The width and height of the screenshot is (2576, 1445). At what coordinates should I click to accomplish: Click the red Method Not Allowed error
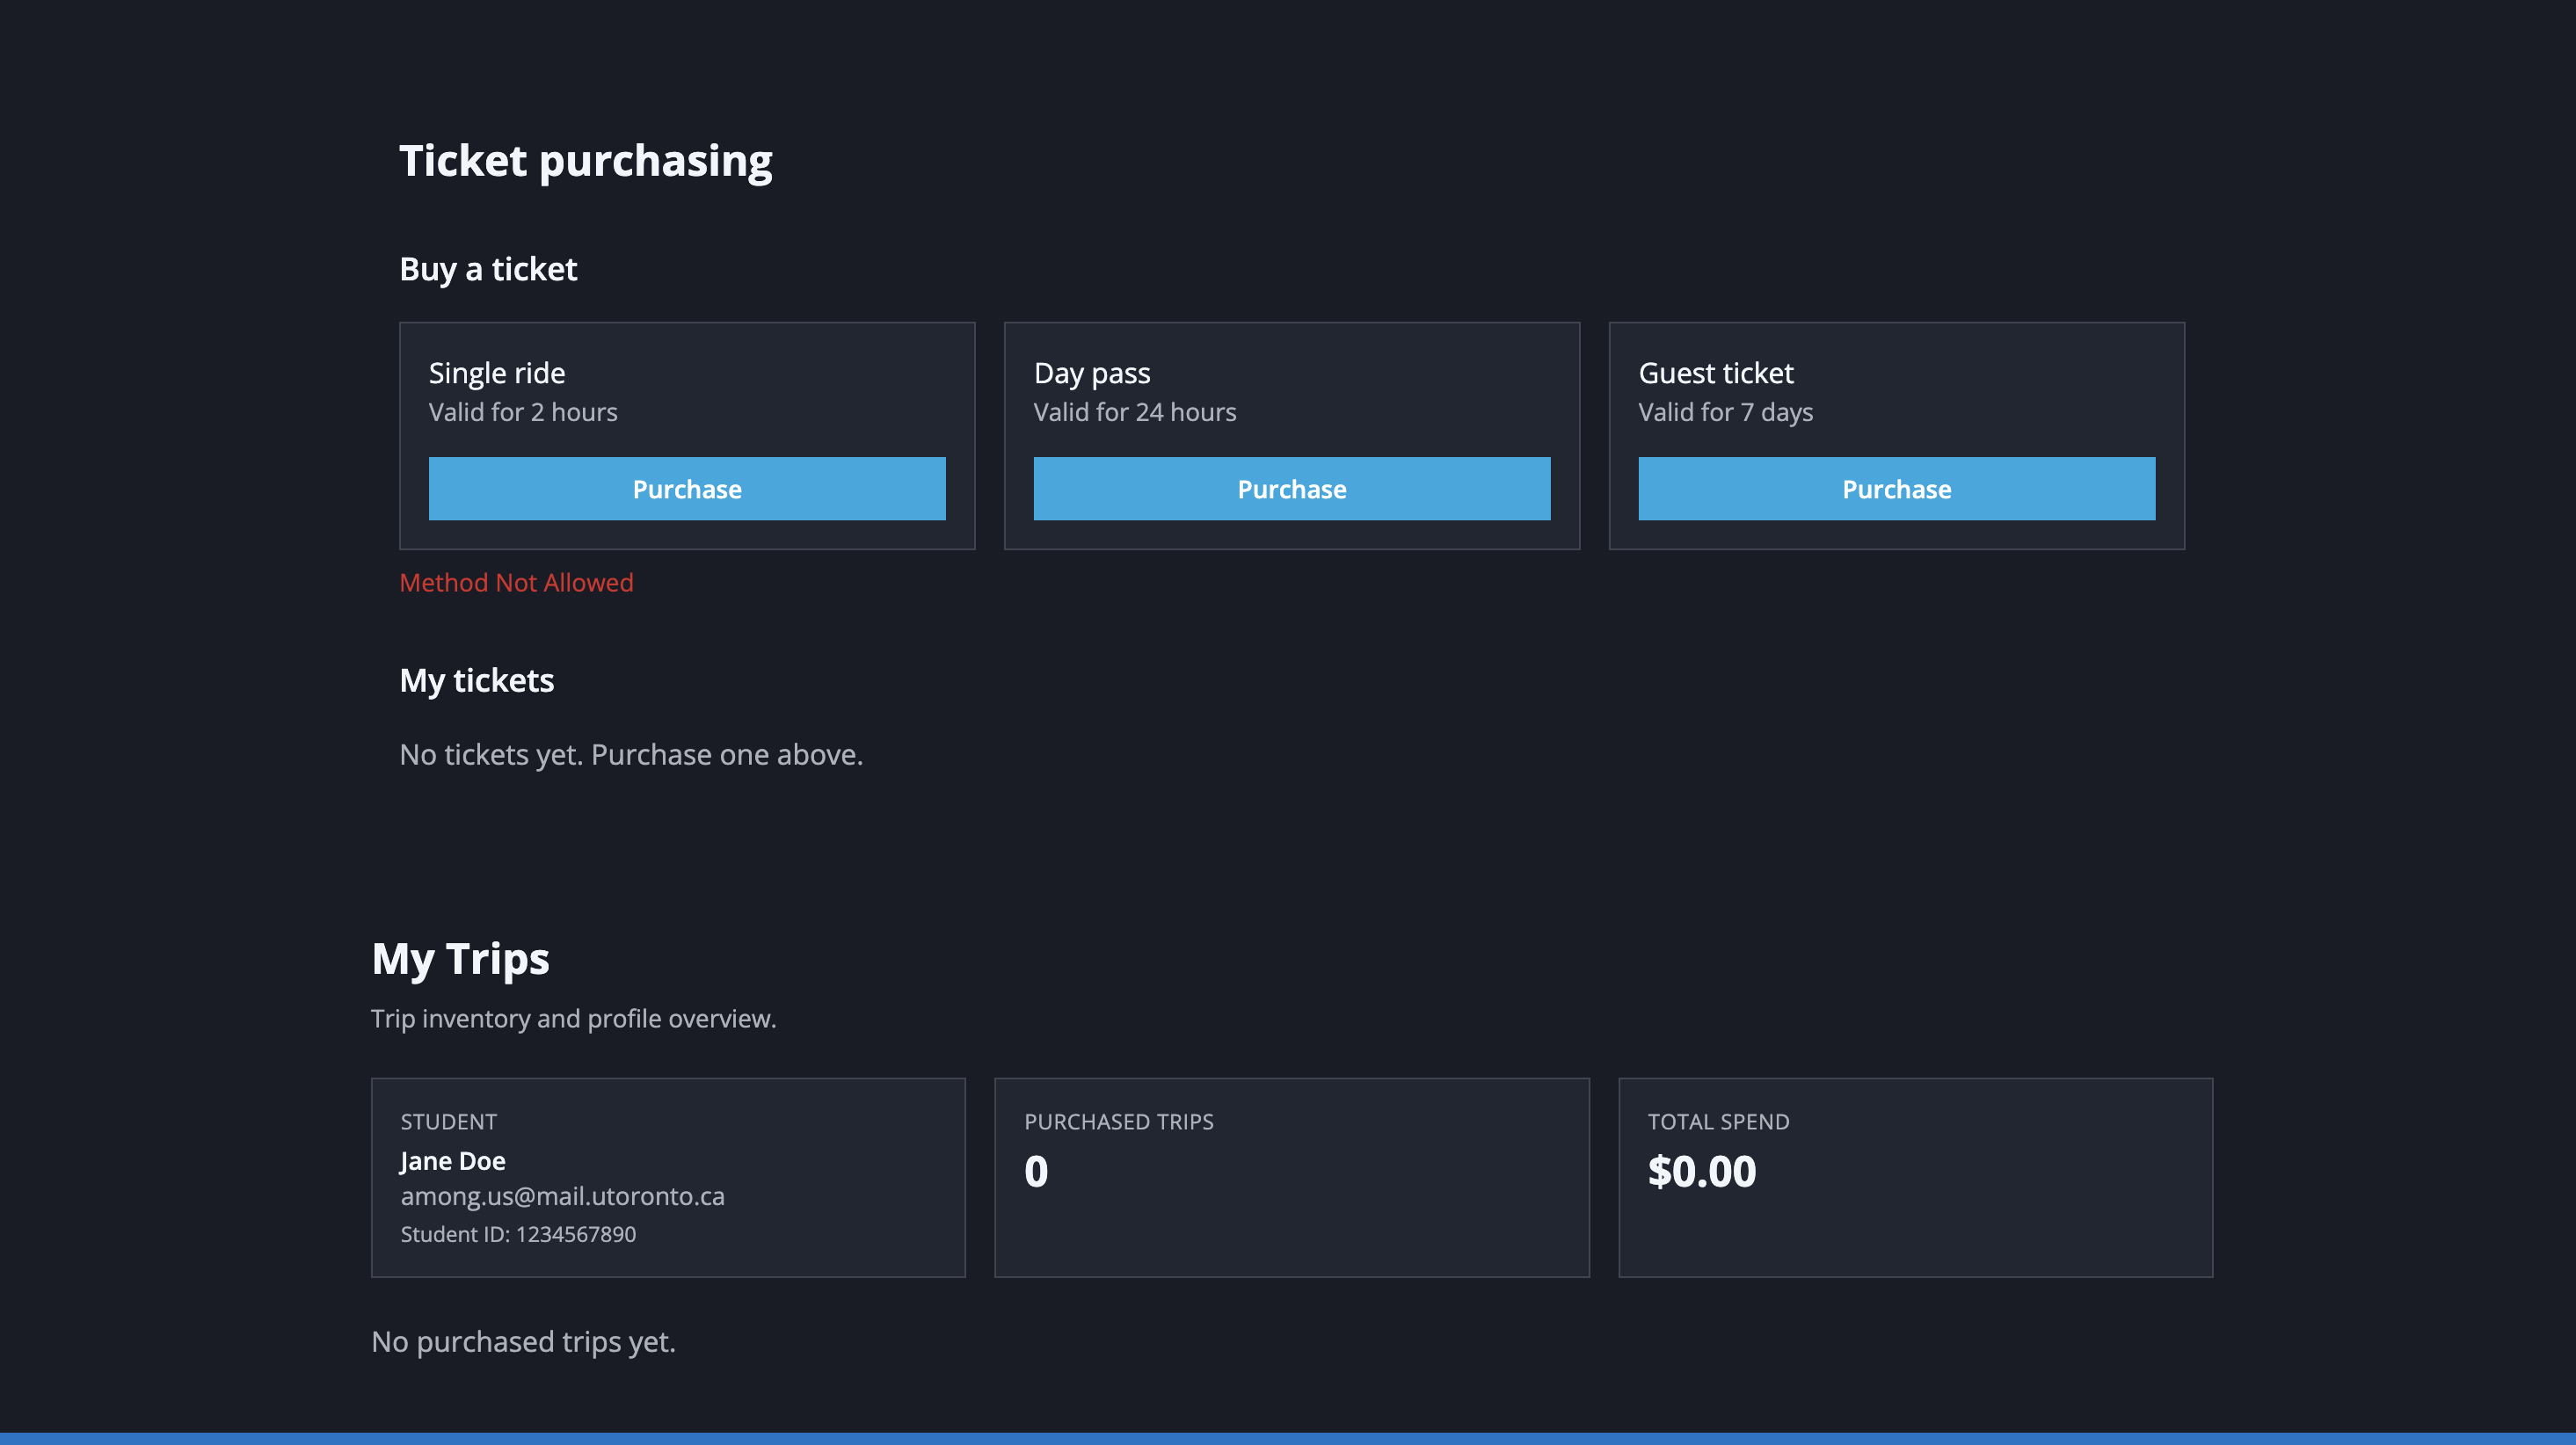(x=516, y=582)
